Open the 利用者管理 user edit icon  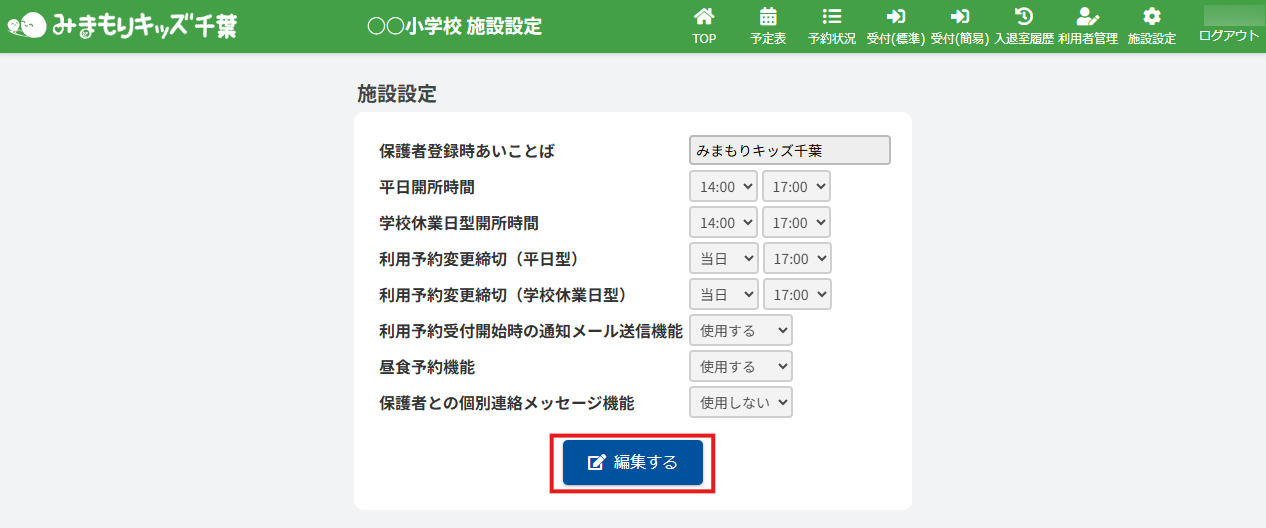pyautogui.click(x=1087, y=17)
